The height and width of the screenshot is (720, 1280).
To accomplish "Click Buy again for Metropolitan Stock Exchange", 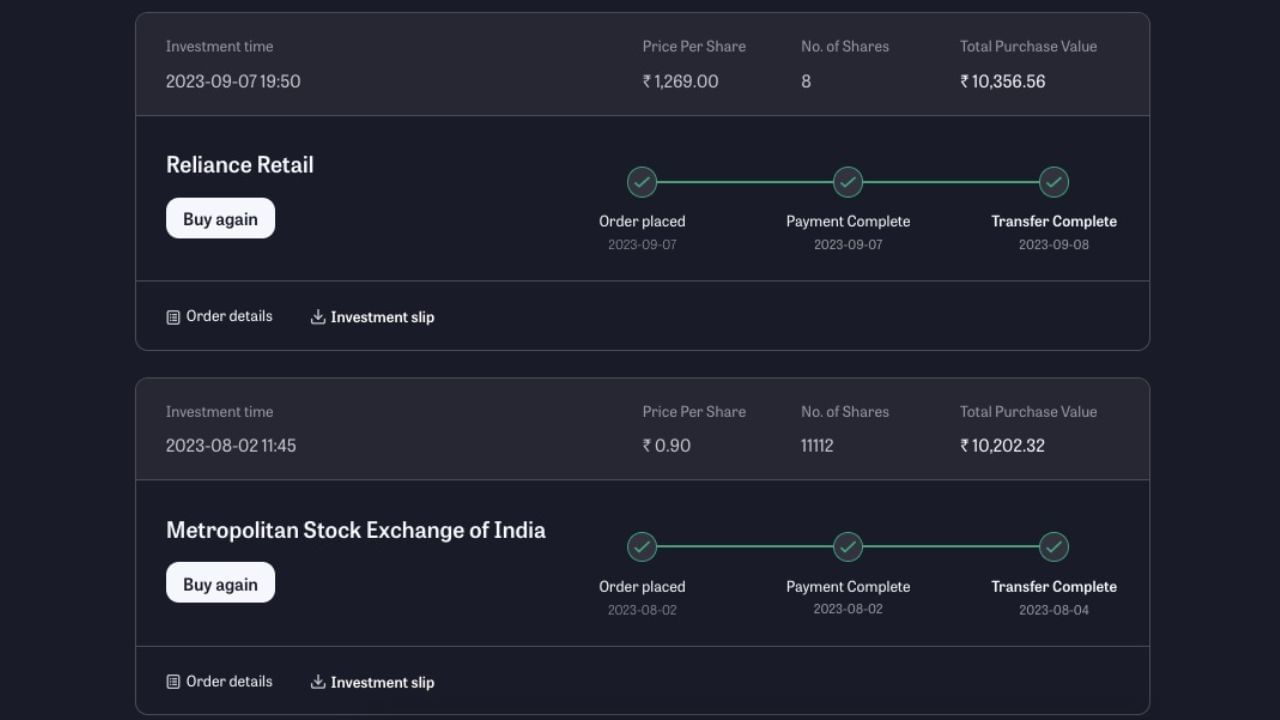I will click(220, 583).
